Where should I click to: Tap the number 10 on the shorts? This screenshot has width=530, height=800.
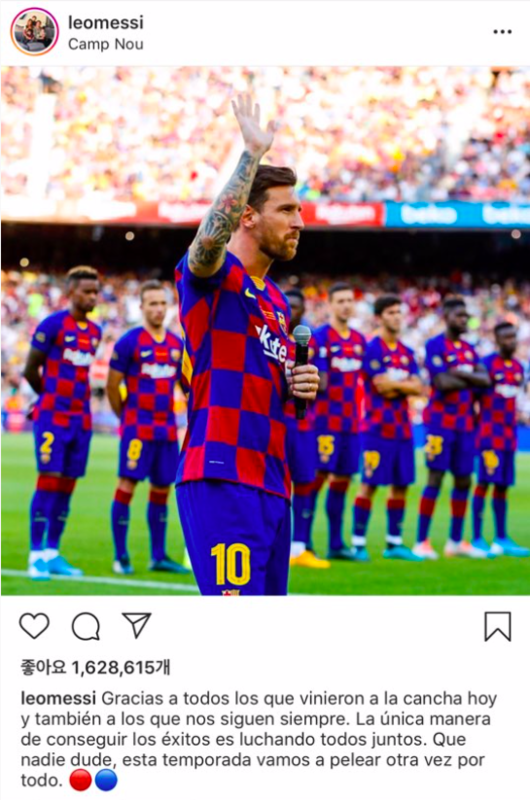click(231, 564)
